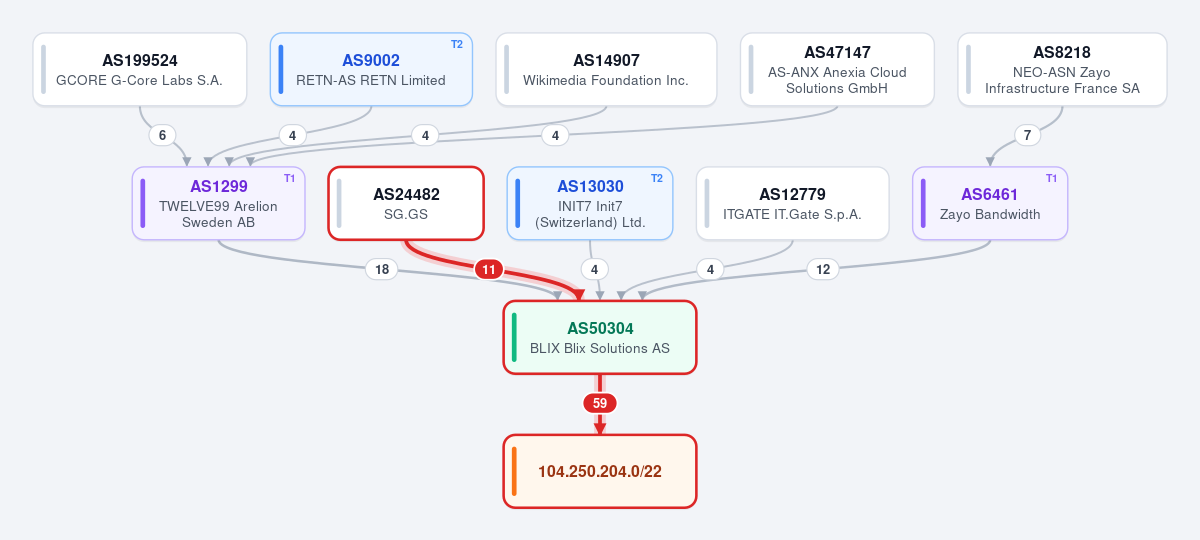Click the 104.250.204.0/22 prefix box

pos(600,471)
